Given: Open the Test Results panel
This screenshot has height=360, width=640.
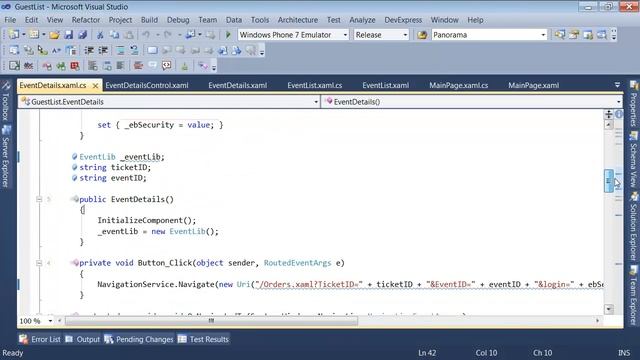Looking at the screenshot, I should (203, 339).
